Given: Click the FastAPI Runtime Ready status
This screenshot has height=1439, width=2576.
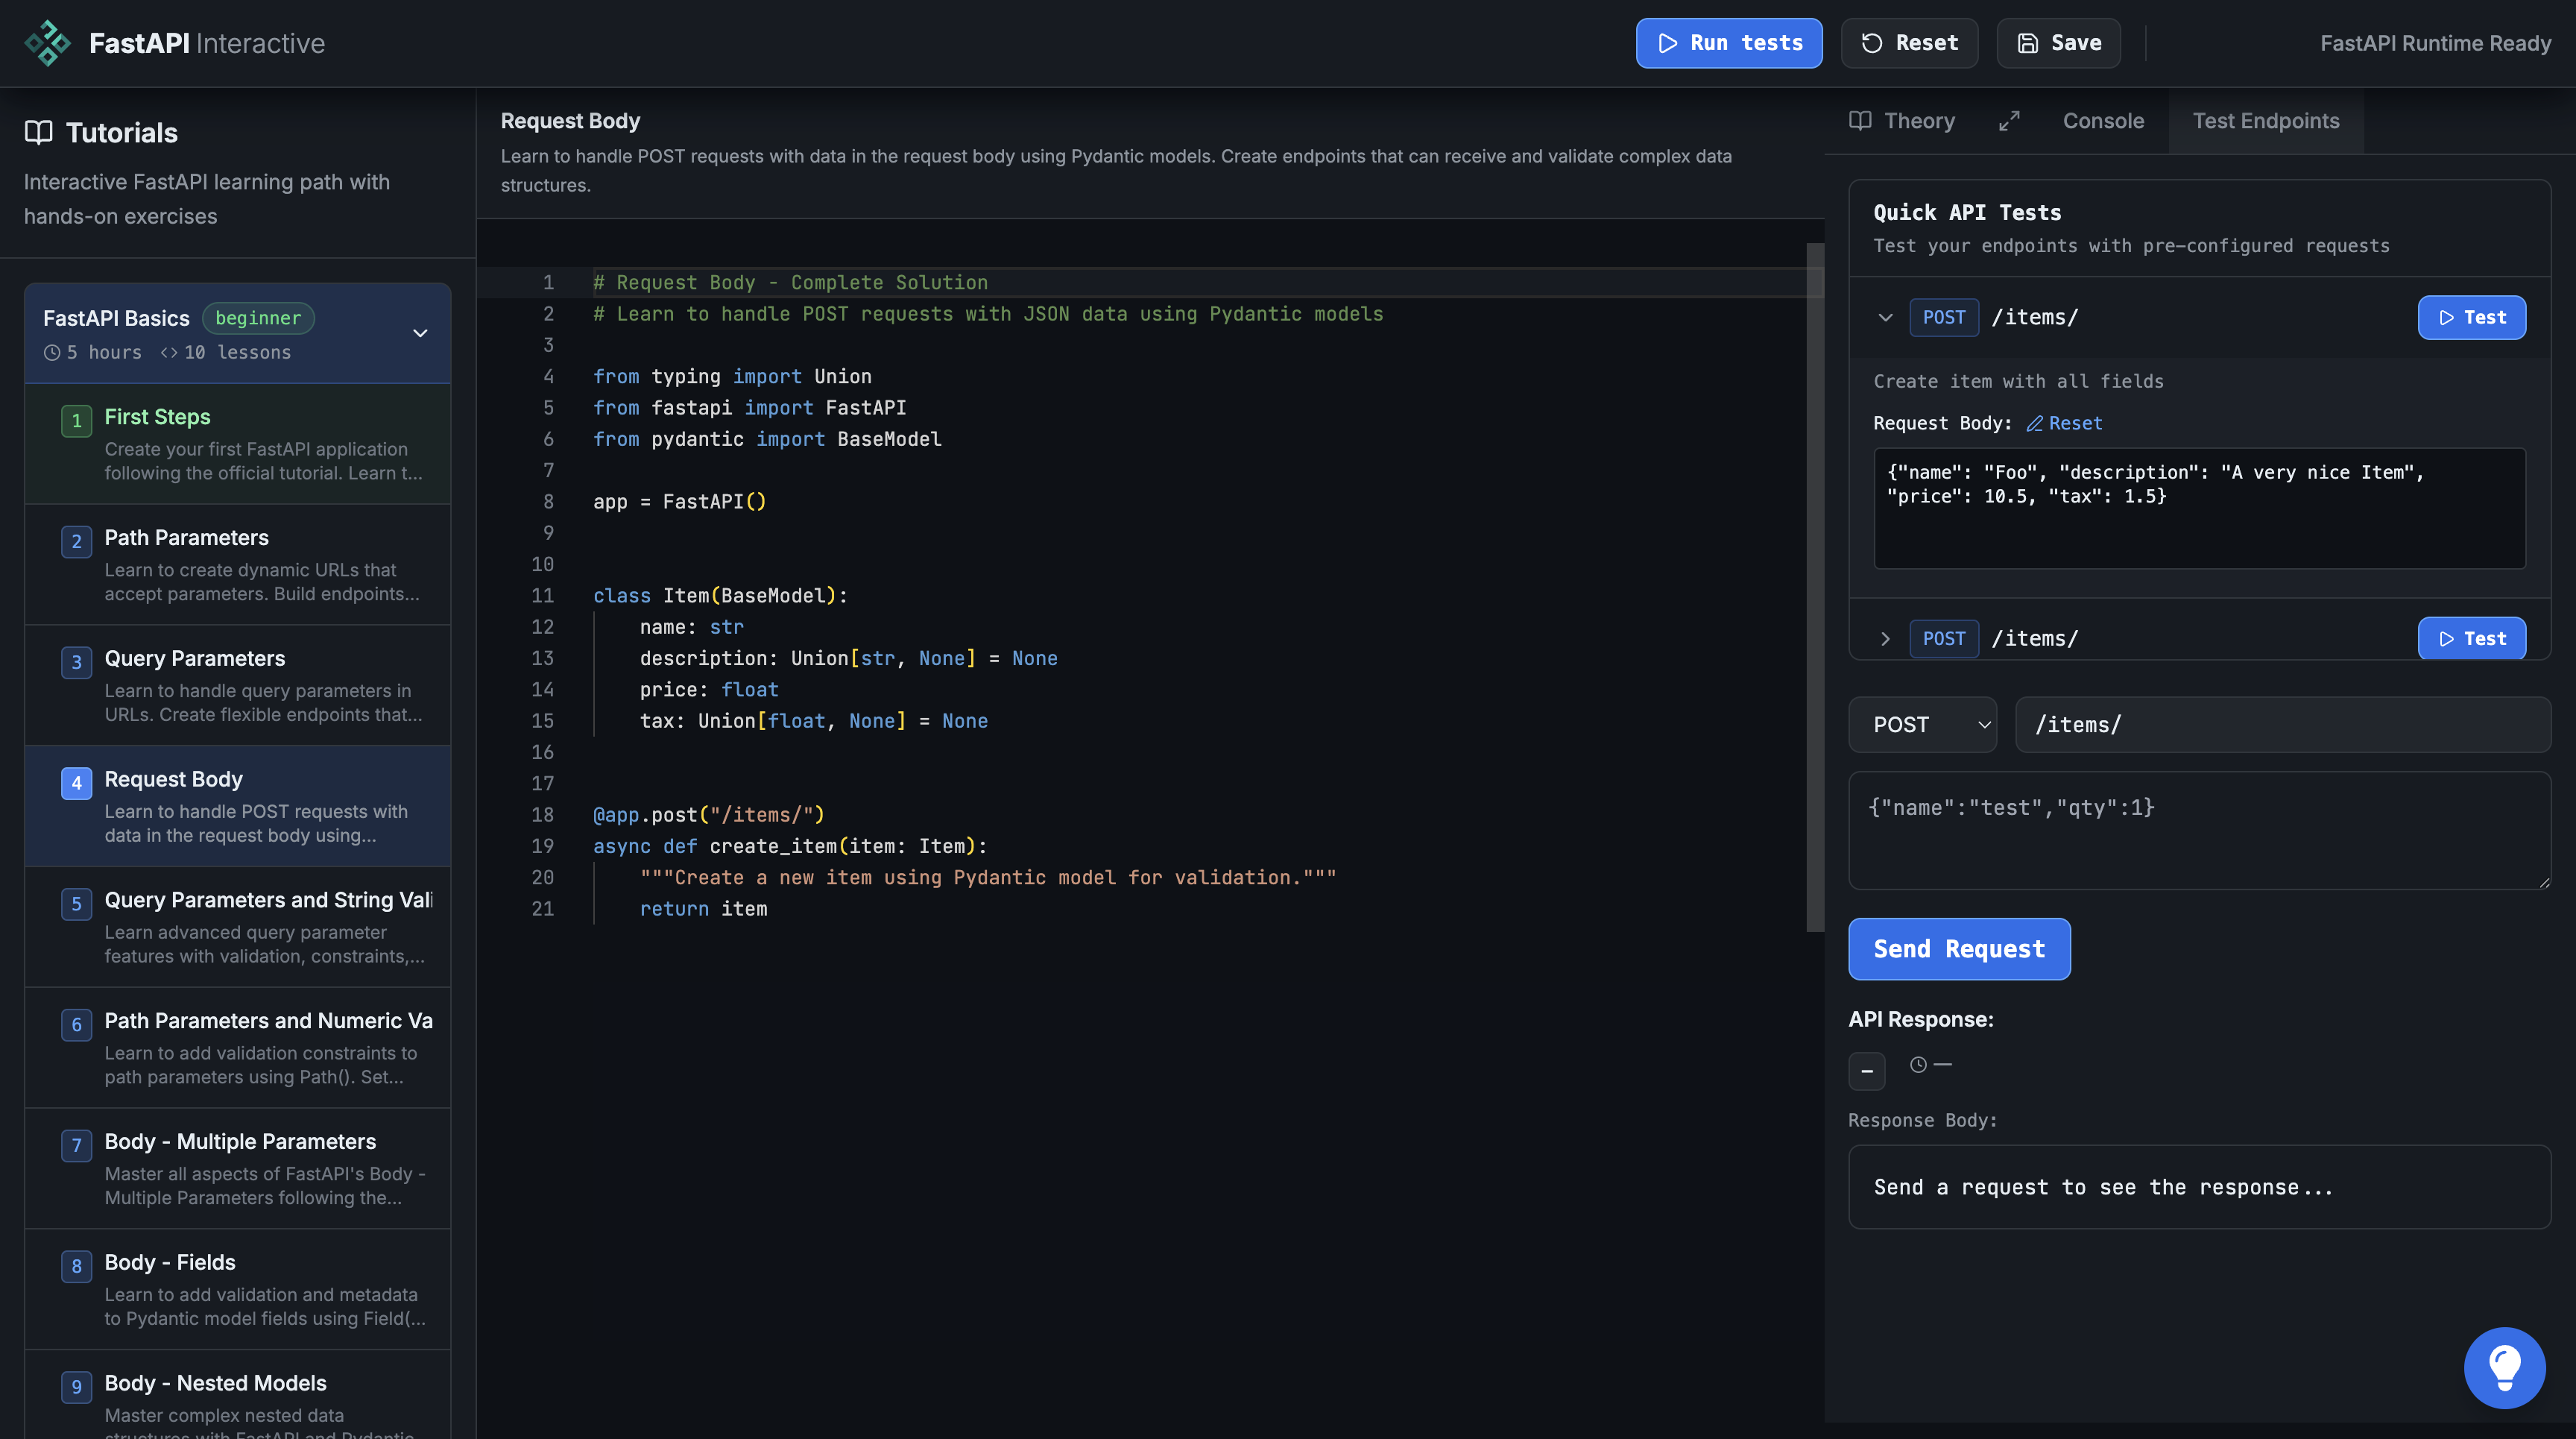Looking at the screenshot, I should point(2435,43).
